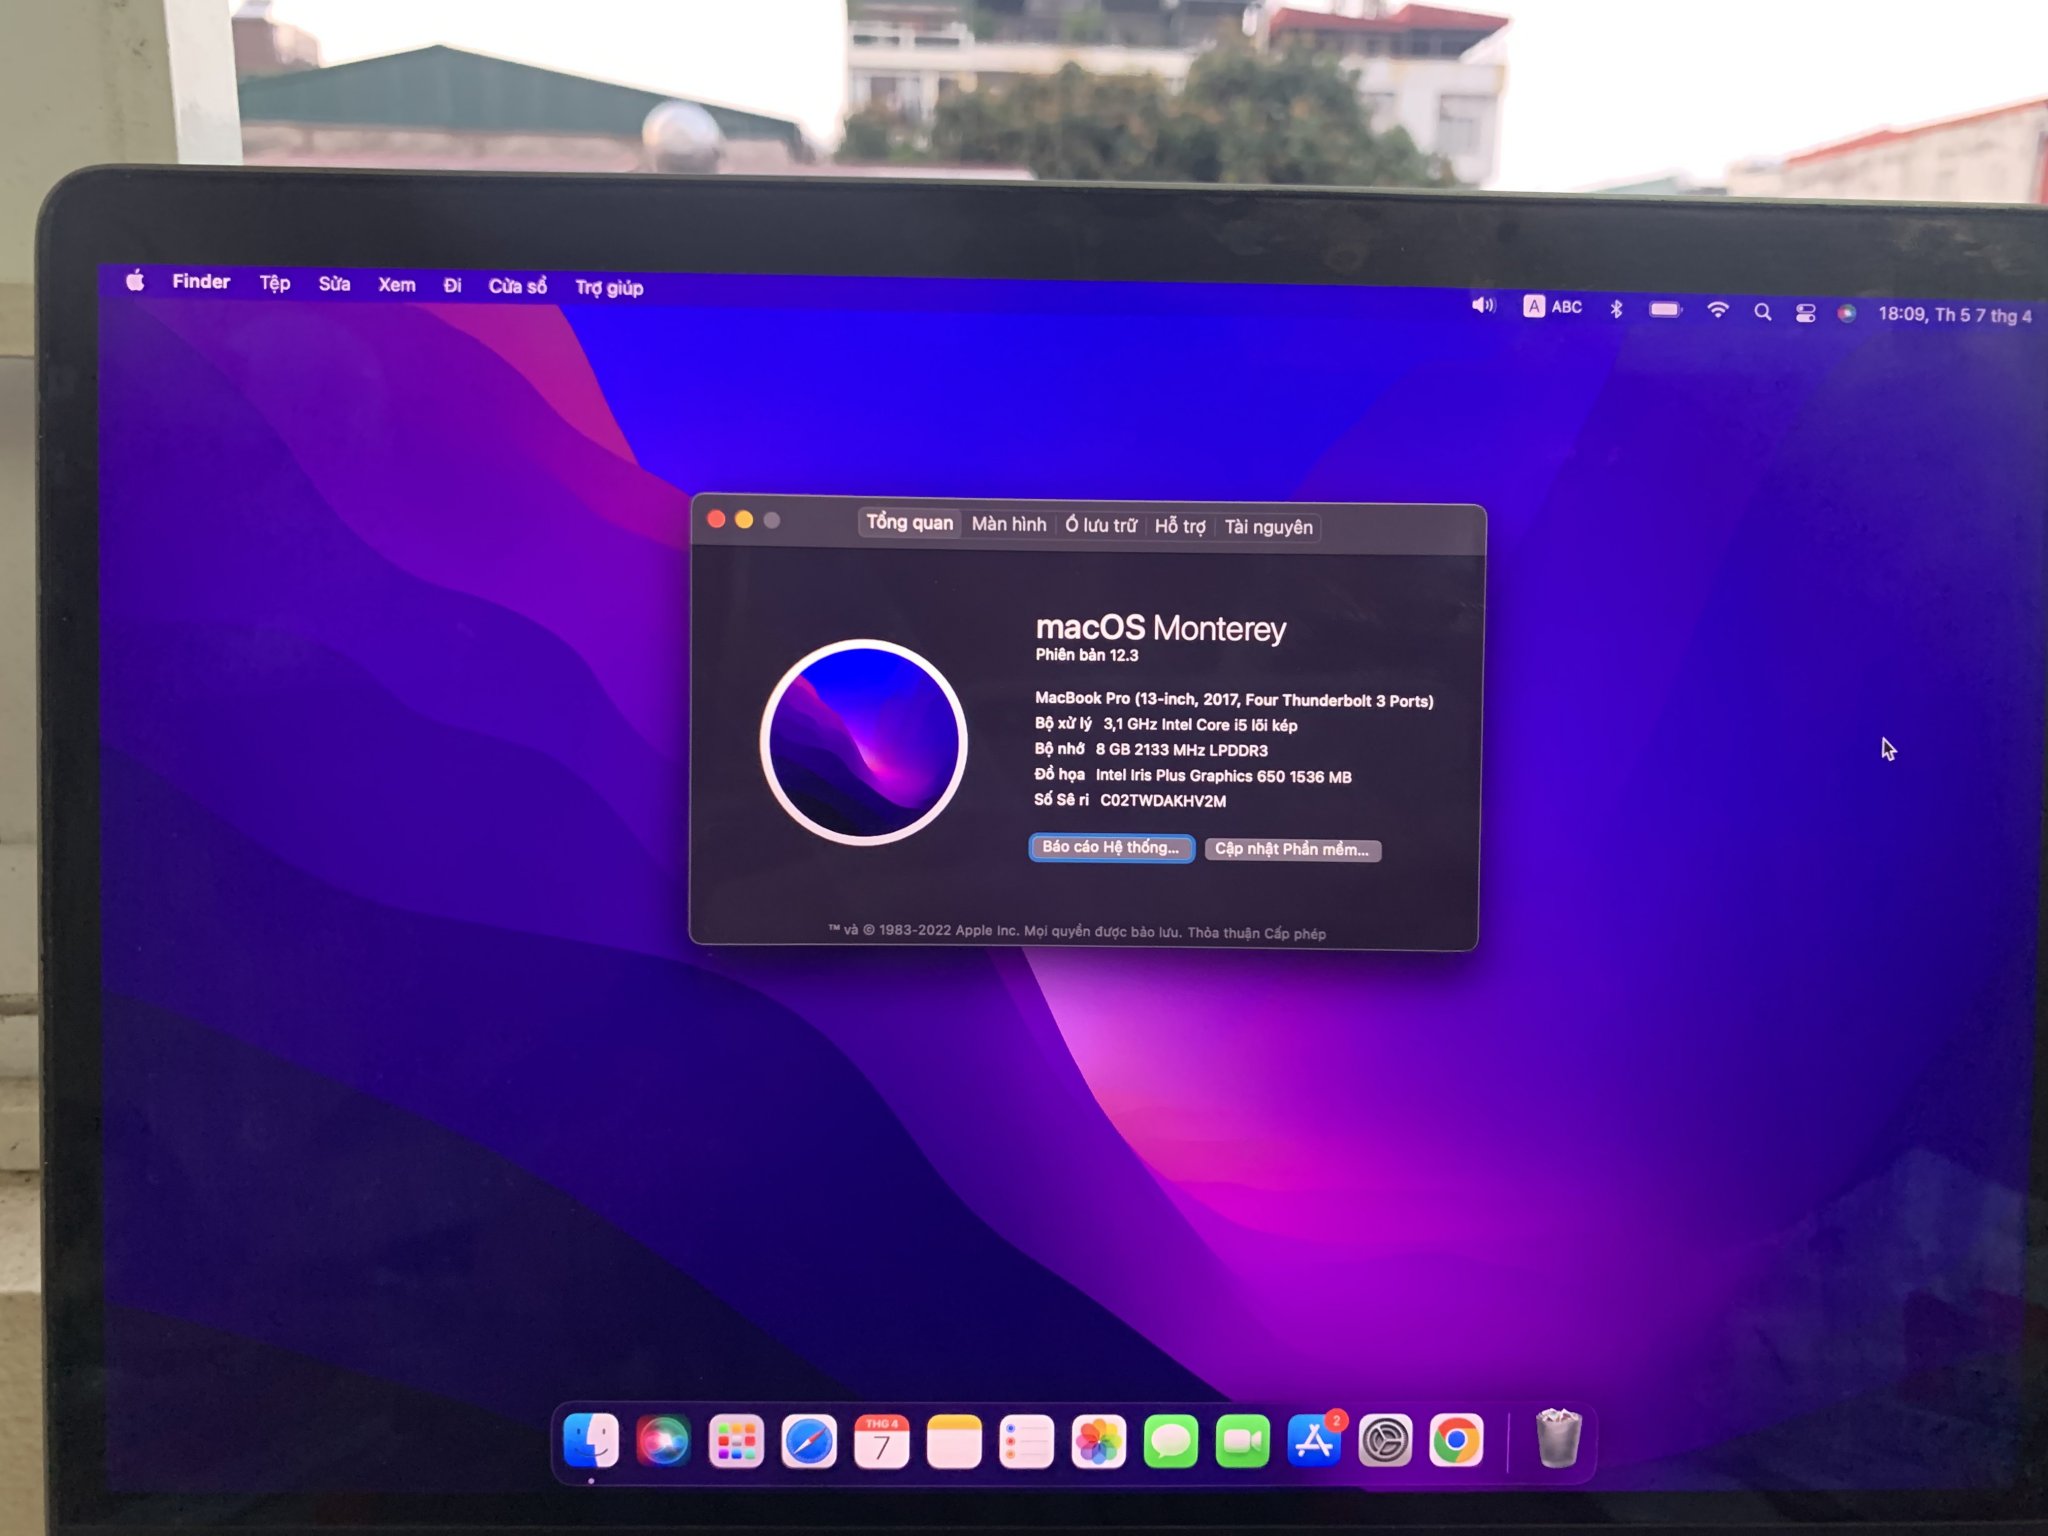Launch Google Chrome from the Dock
2048x1536 pixels.
point(1456,1441)
